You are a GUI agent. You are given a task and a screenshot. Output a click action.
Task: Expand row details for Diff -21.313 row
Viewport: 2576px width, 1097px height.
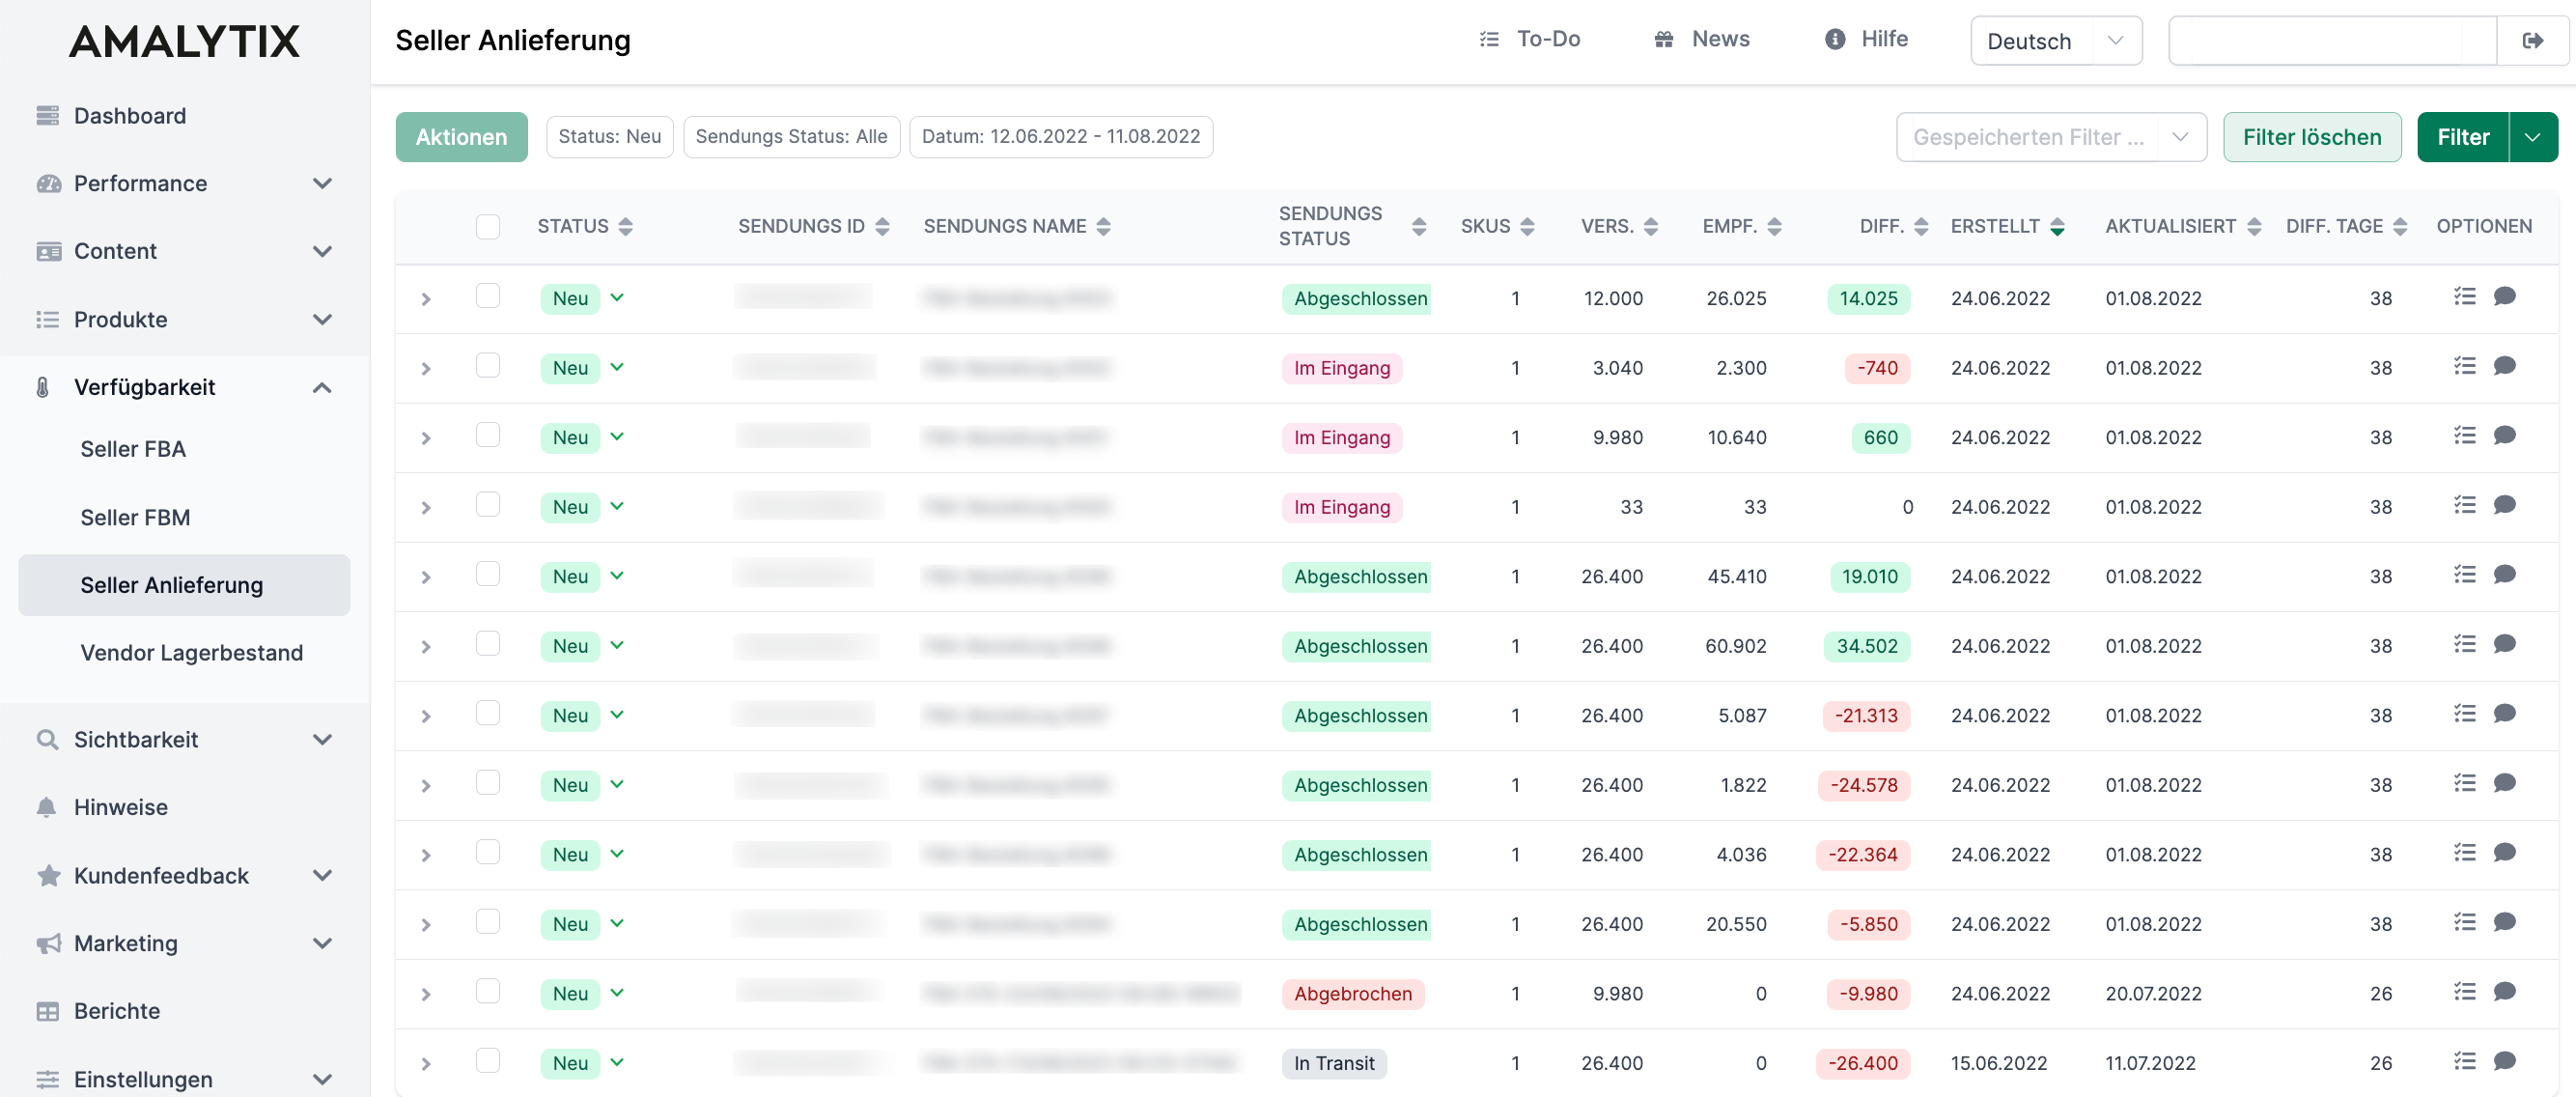click(426, 716)
